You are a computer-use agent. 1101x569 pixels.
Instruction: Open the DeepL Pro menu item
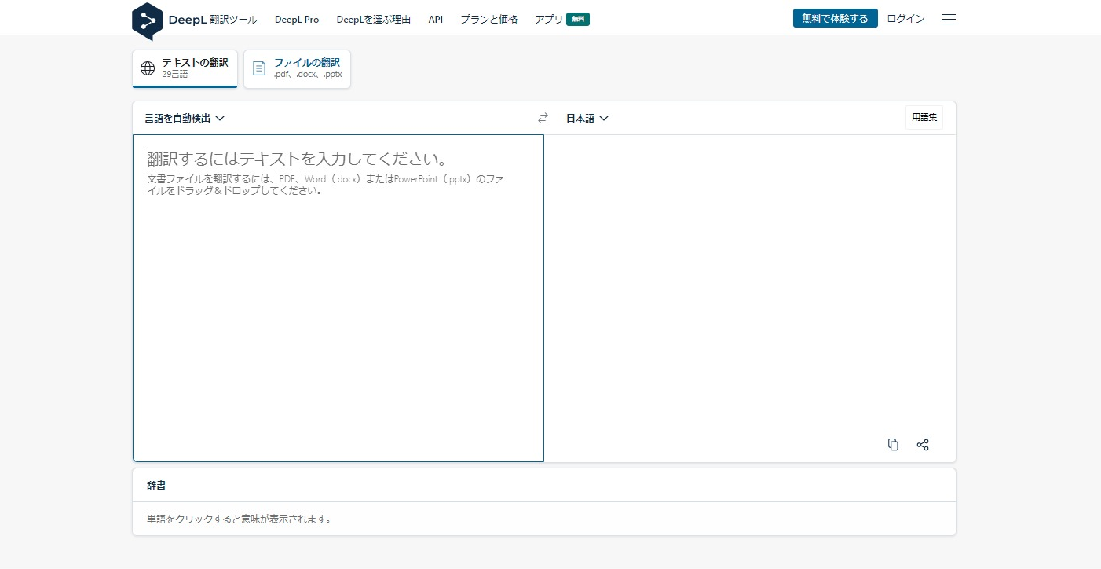point(297,19)
